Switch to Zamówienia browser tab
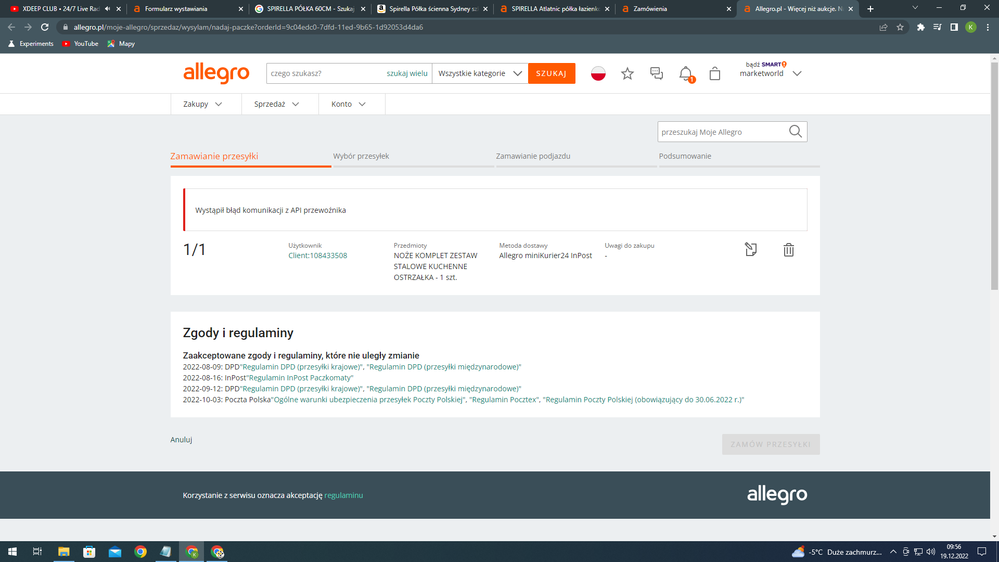Image resolution: width=999 pixels, height=562 pixels. (x=676, y=9)
